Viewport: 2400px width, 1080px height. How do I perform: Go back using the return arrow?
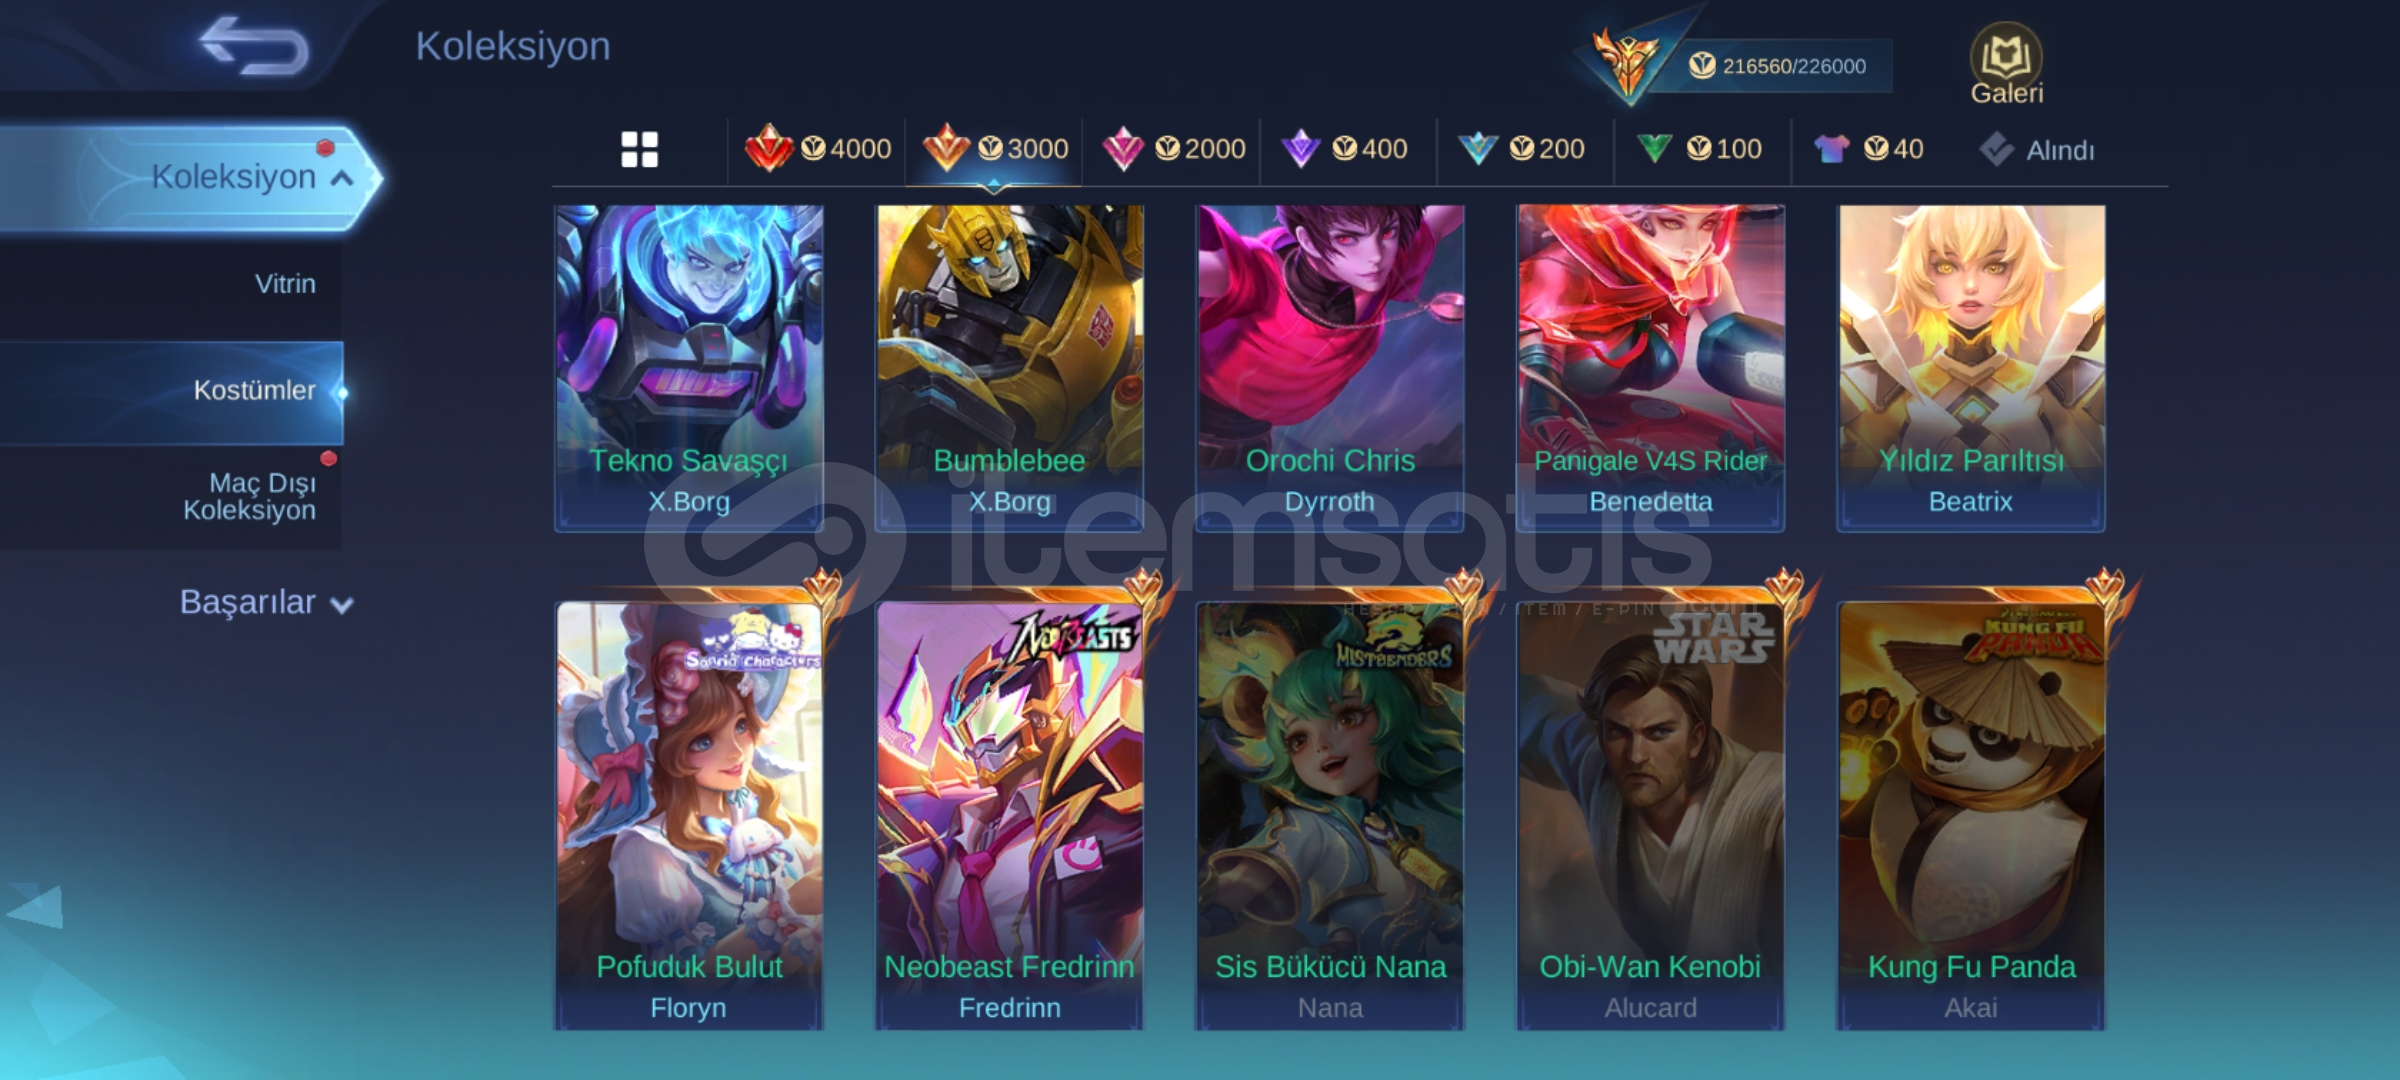tap(254, 46)
